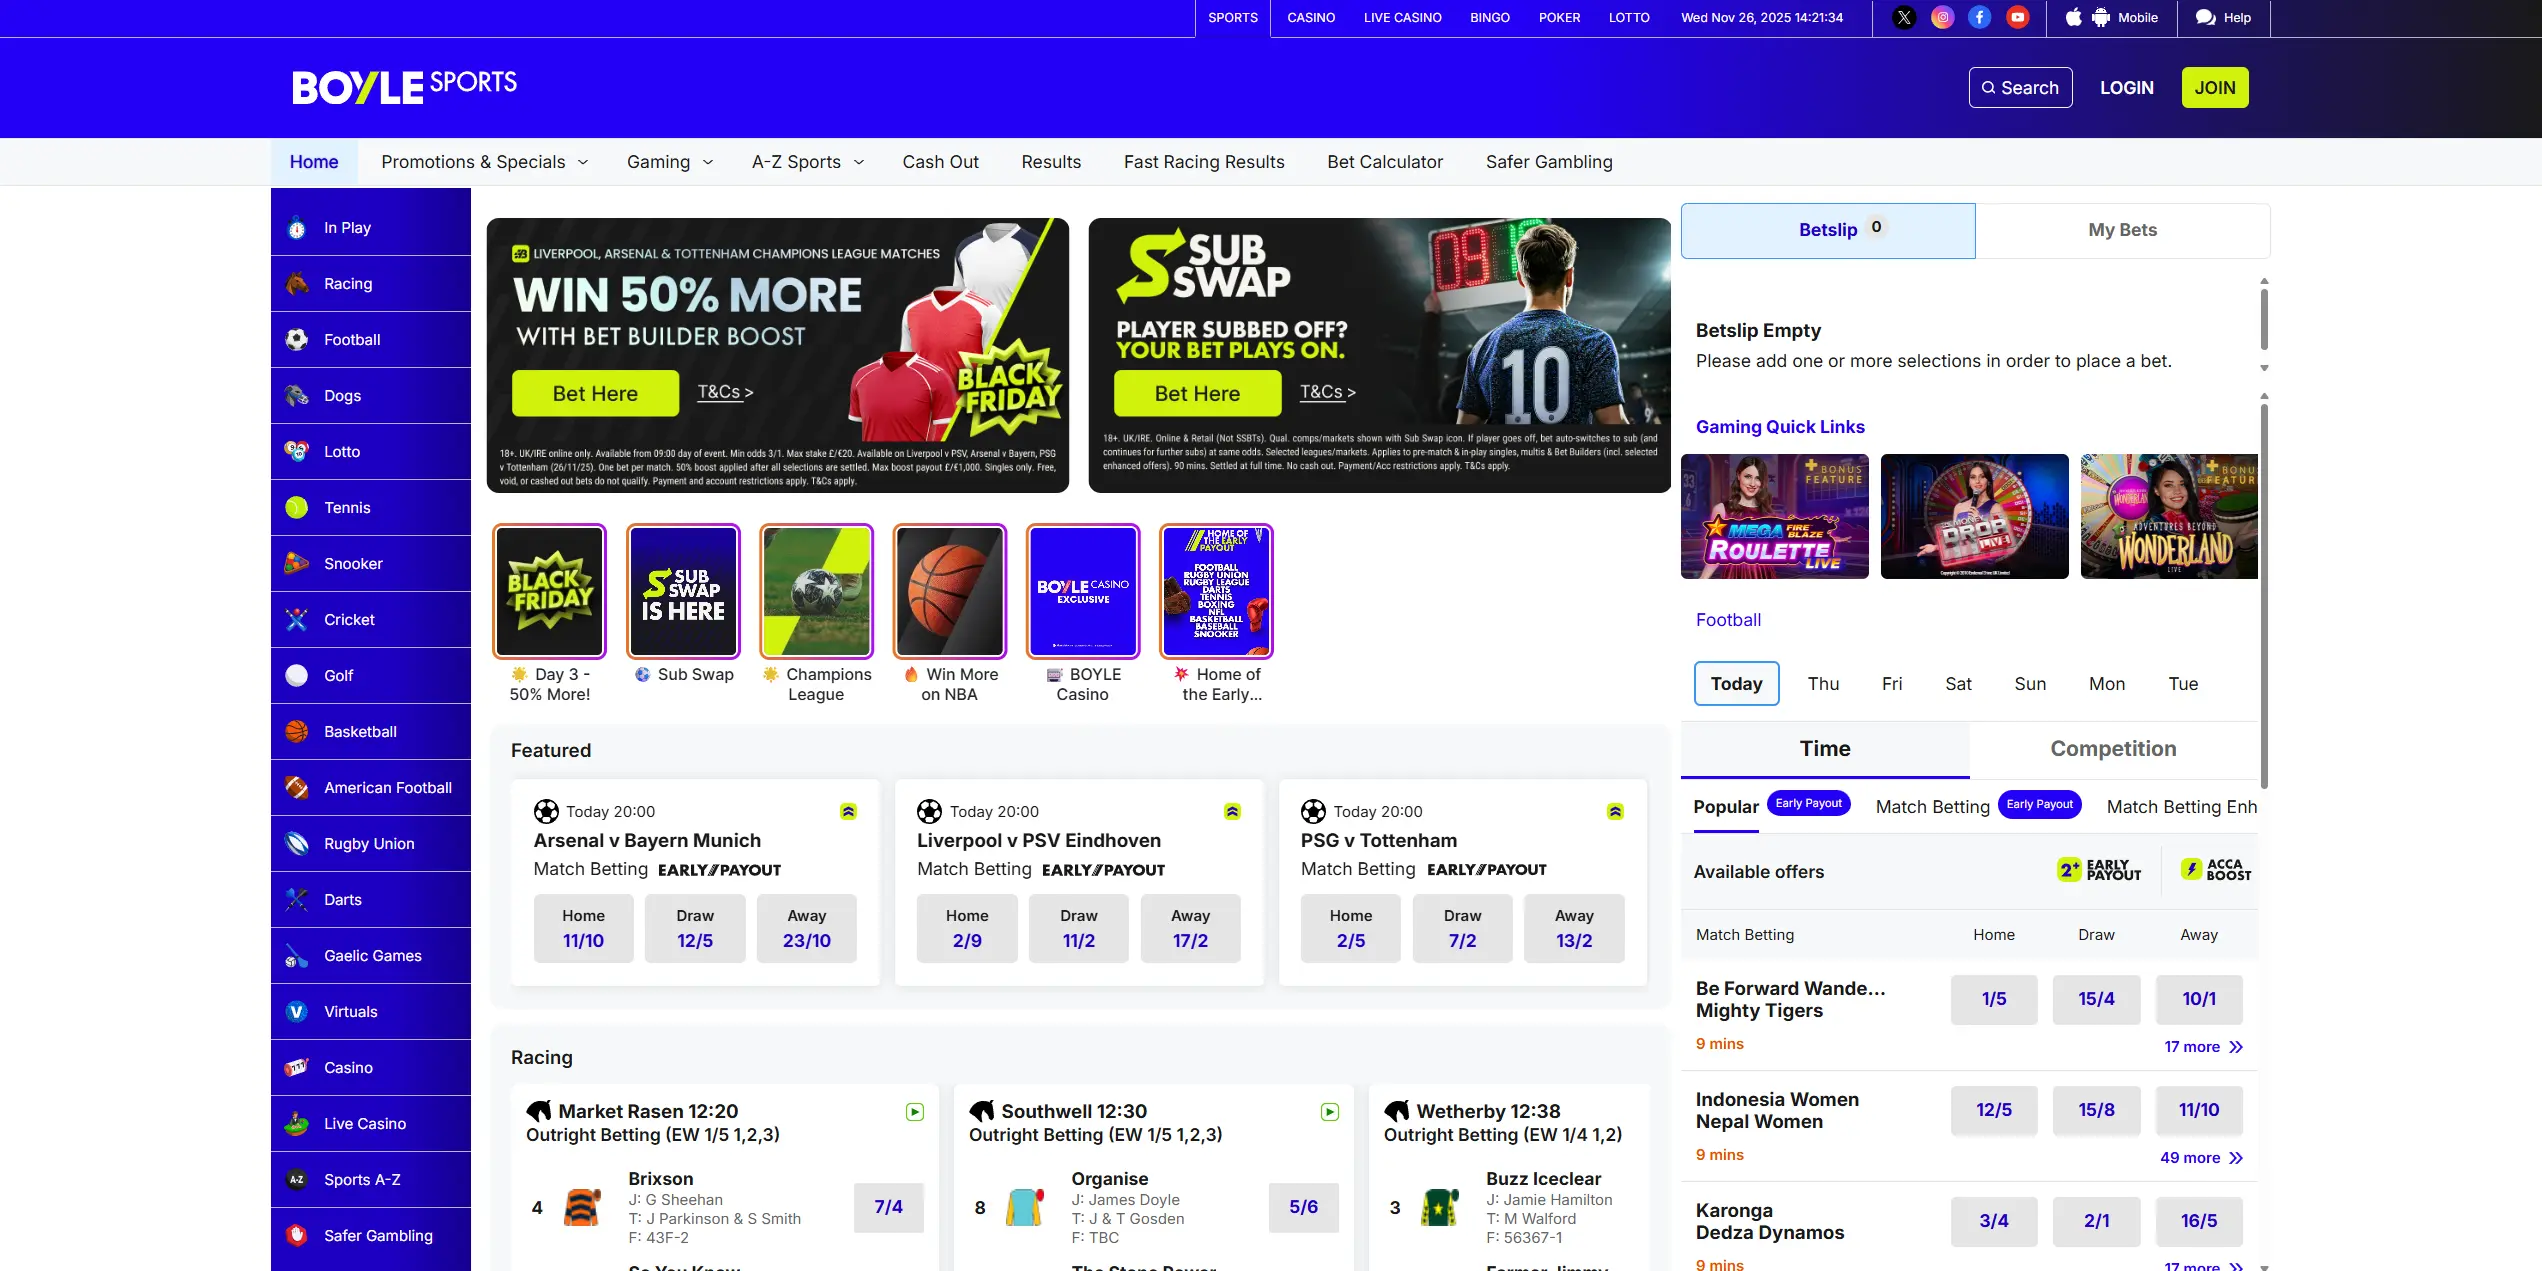This screenshot has height=1271, width=2542.
Task: Select the Football icon in the sidebar
Action: pyautogui.click(x=297, y=339)
